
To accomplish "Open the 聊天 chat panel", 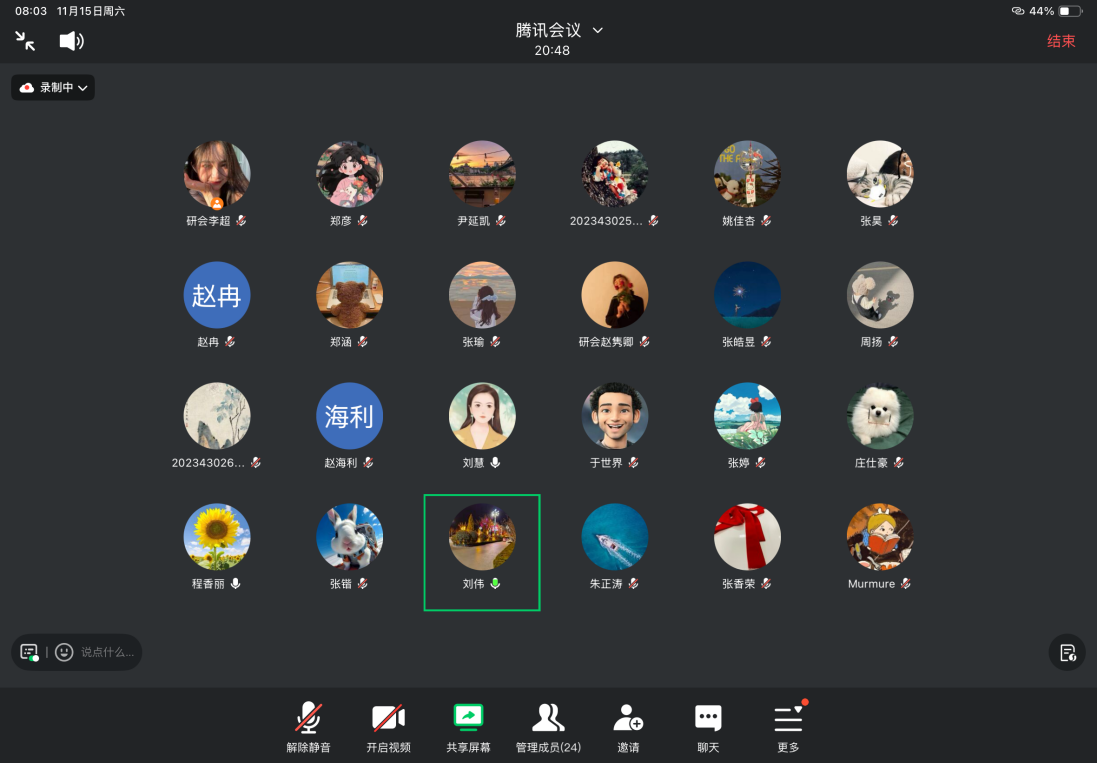I will (x=708, y=727).
